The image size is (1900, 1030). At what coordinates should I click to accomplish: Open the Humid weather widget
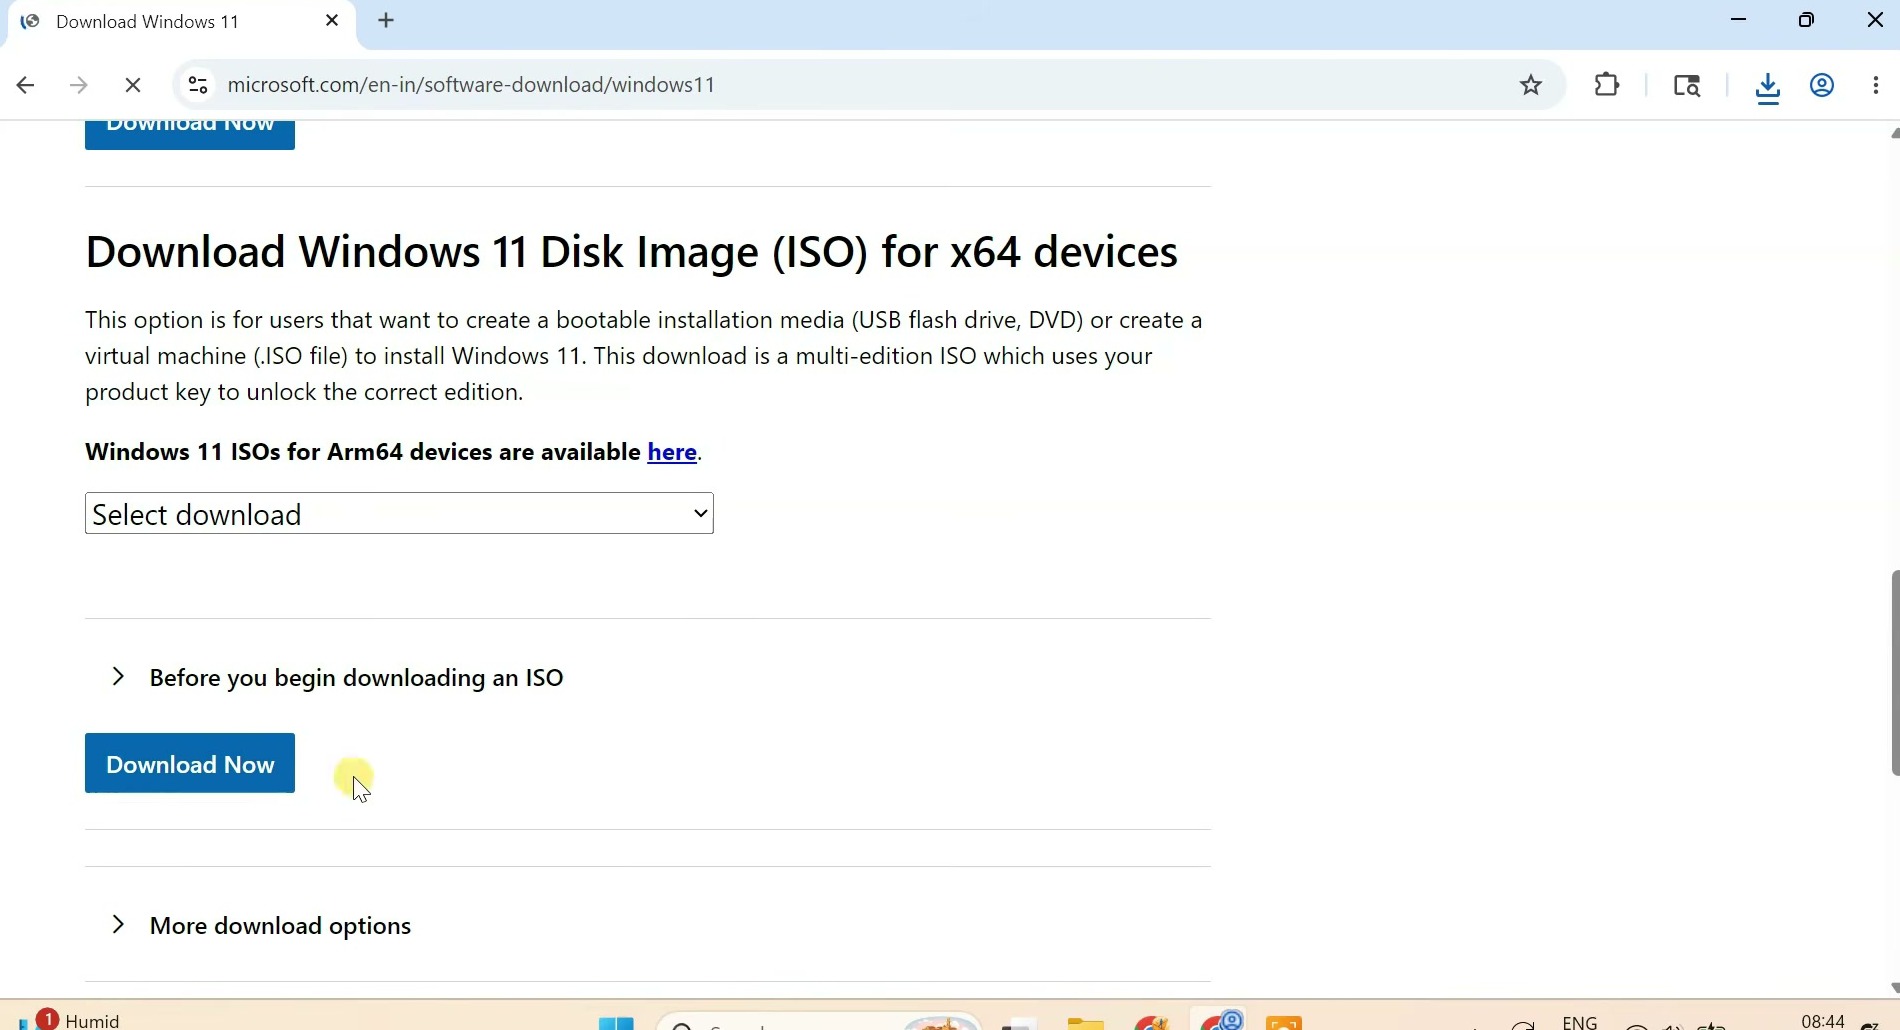70,1019
